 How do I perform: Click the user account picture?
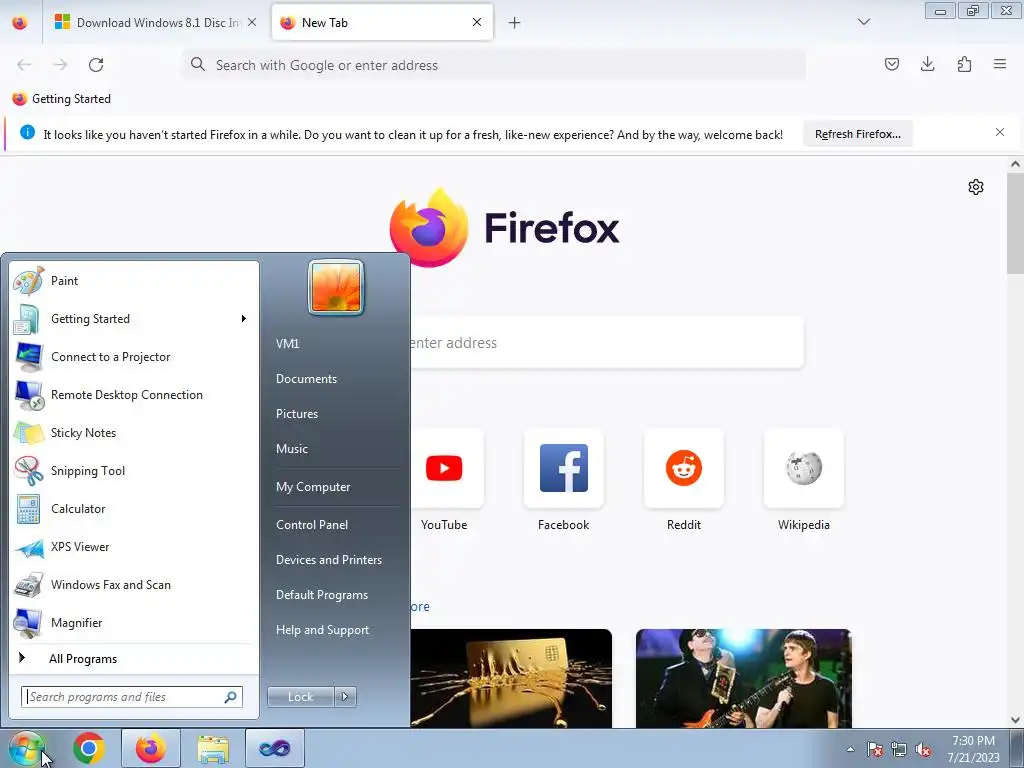pos(336,287)
